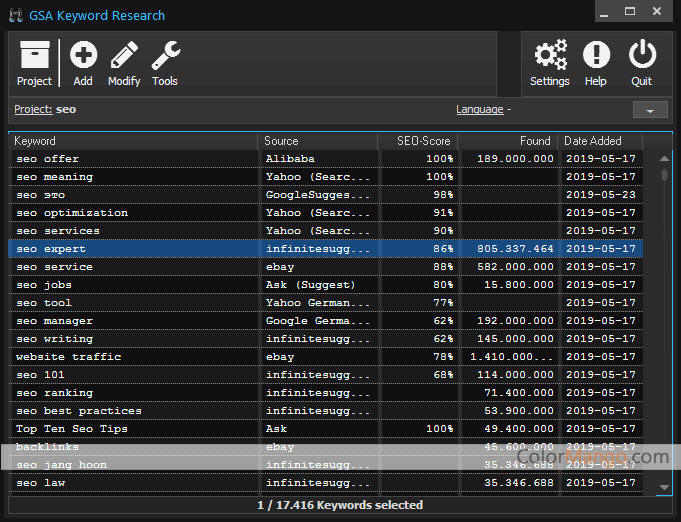Select the 'website traffic' keyword
The height and width of the screenshot is (522, 681).
pyautogui.click(x=69, y=357)
